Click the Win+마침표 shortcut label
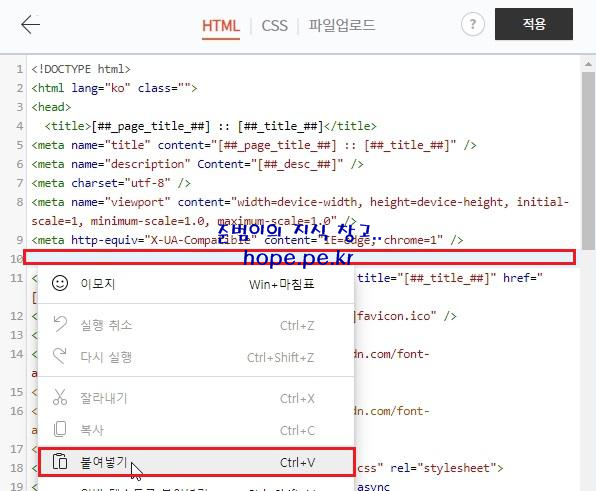This screenshot has height=491, width=596. click(x=282, y=284)
